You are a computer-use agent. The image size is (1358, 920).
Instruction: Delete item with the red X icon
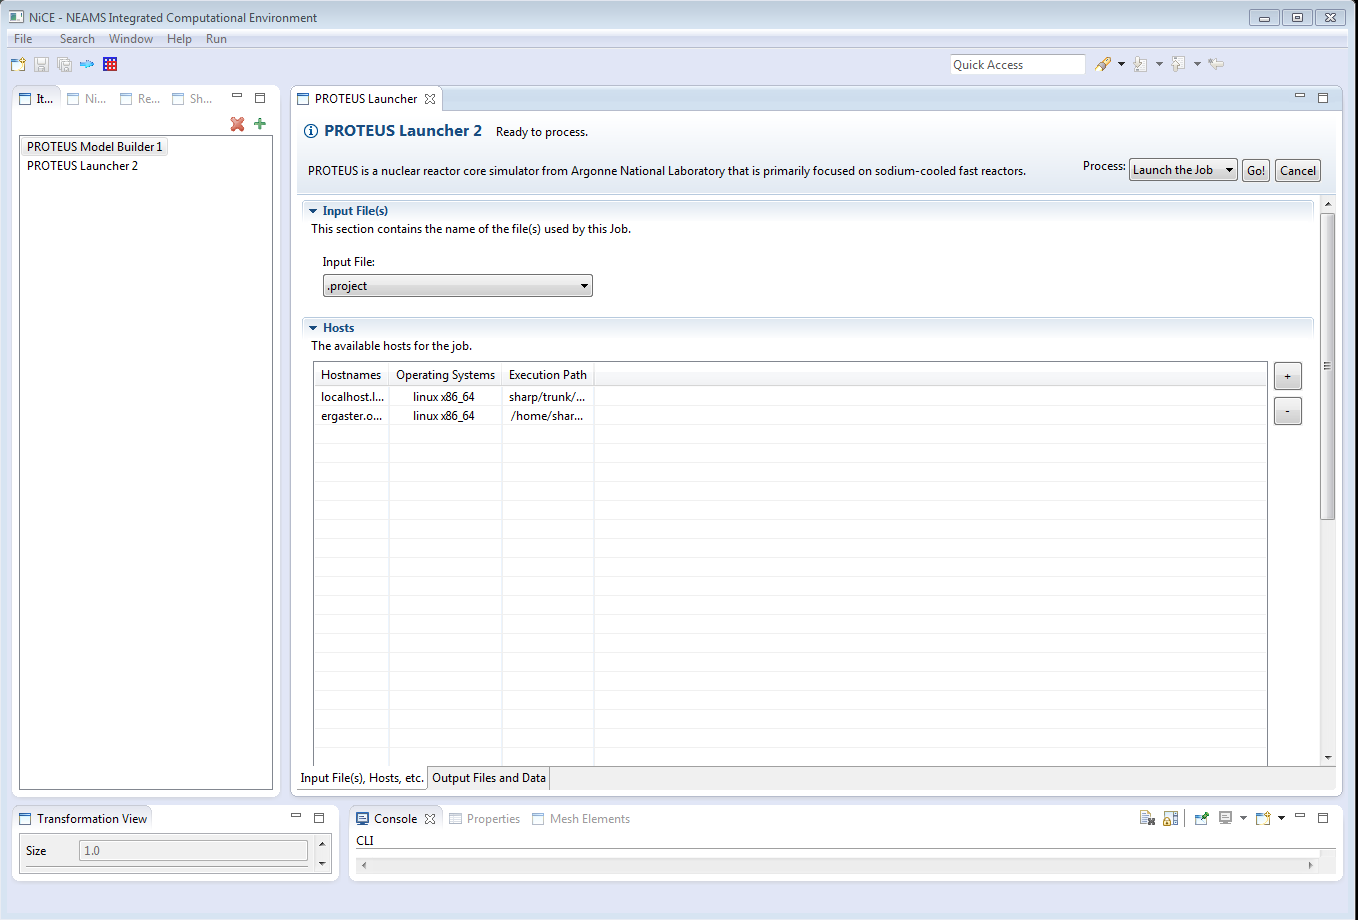(237, 124)
